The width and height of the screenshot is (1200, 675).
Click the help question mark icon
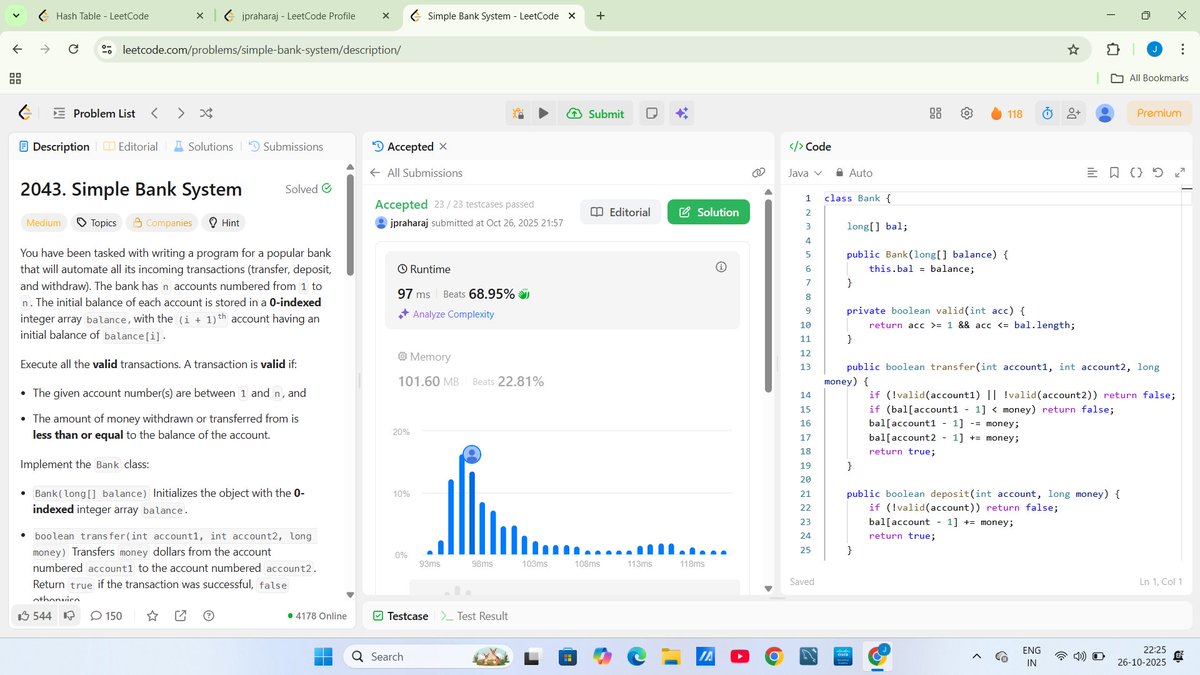pos(209,616)
